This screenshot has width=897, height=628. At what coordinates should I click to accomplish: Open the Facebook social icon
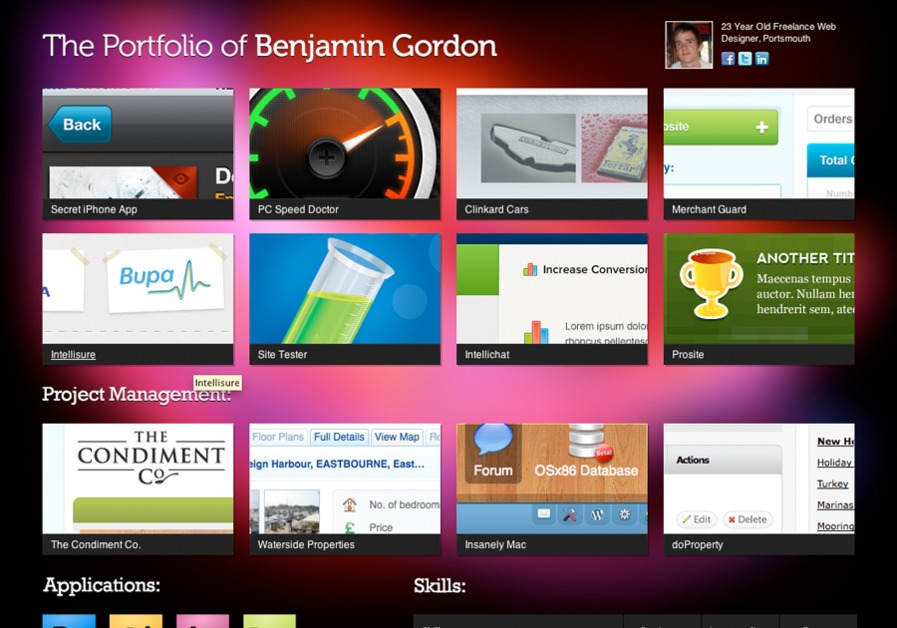pos(728,58)
